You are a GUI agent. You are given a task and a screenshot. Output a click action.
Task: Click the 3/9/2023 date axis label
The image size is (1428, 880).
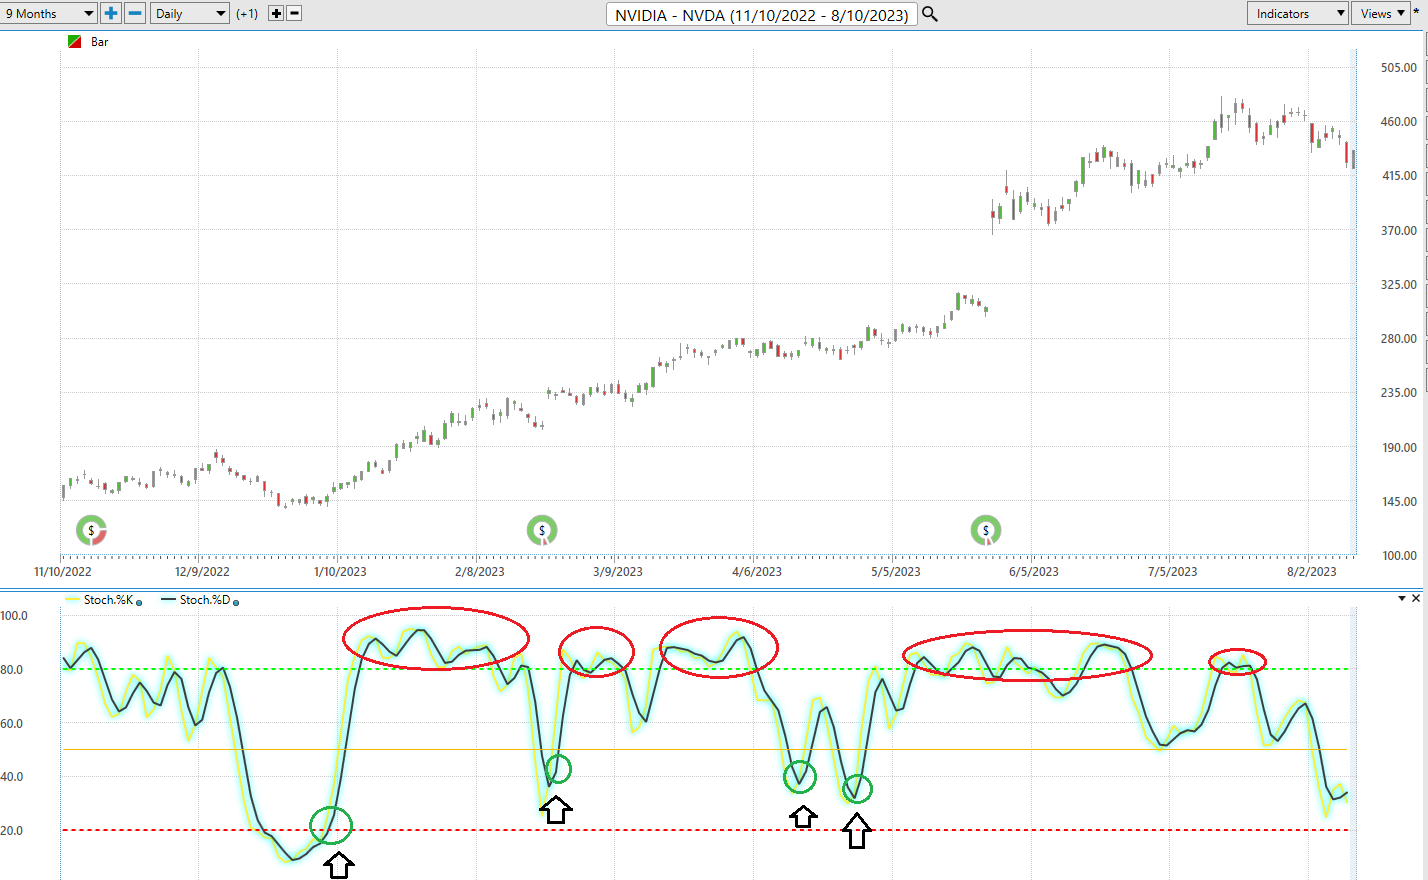pyautogui.click(x=618, y=572)
